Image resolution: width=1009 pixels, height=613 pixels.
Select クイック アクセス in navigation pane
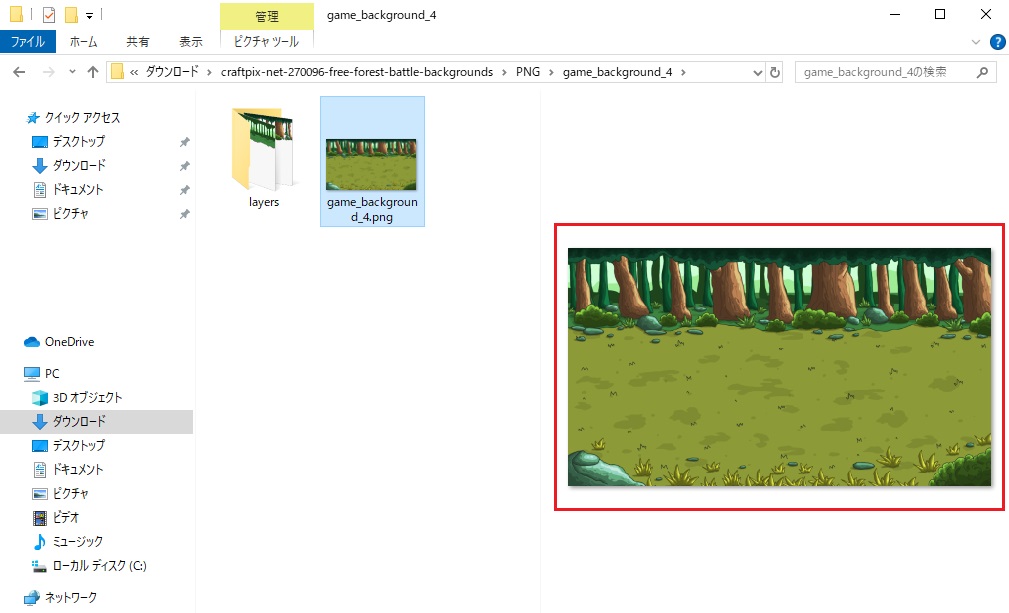click(73, 118)
